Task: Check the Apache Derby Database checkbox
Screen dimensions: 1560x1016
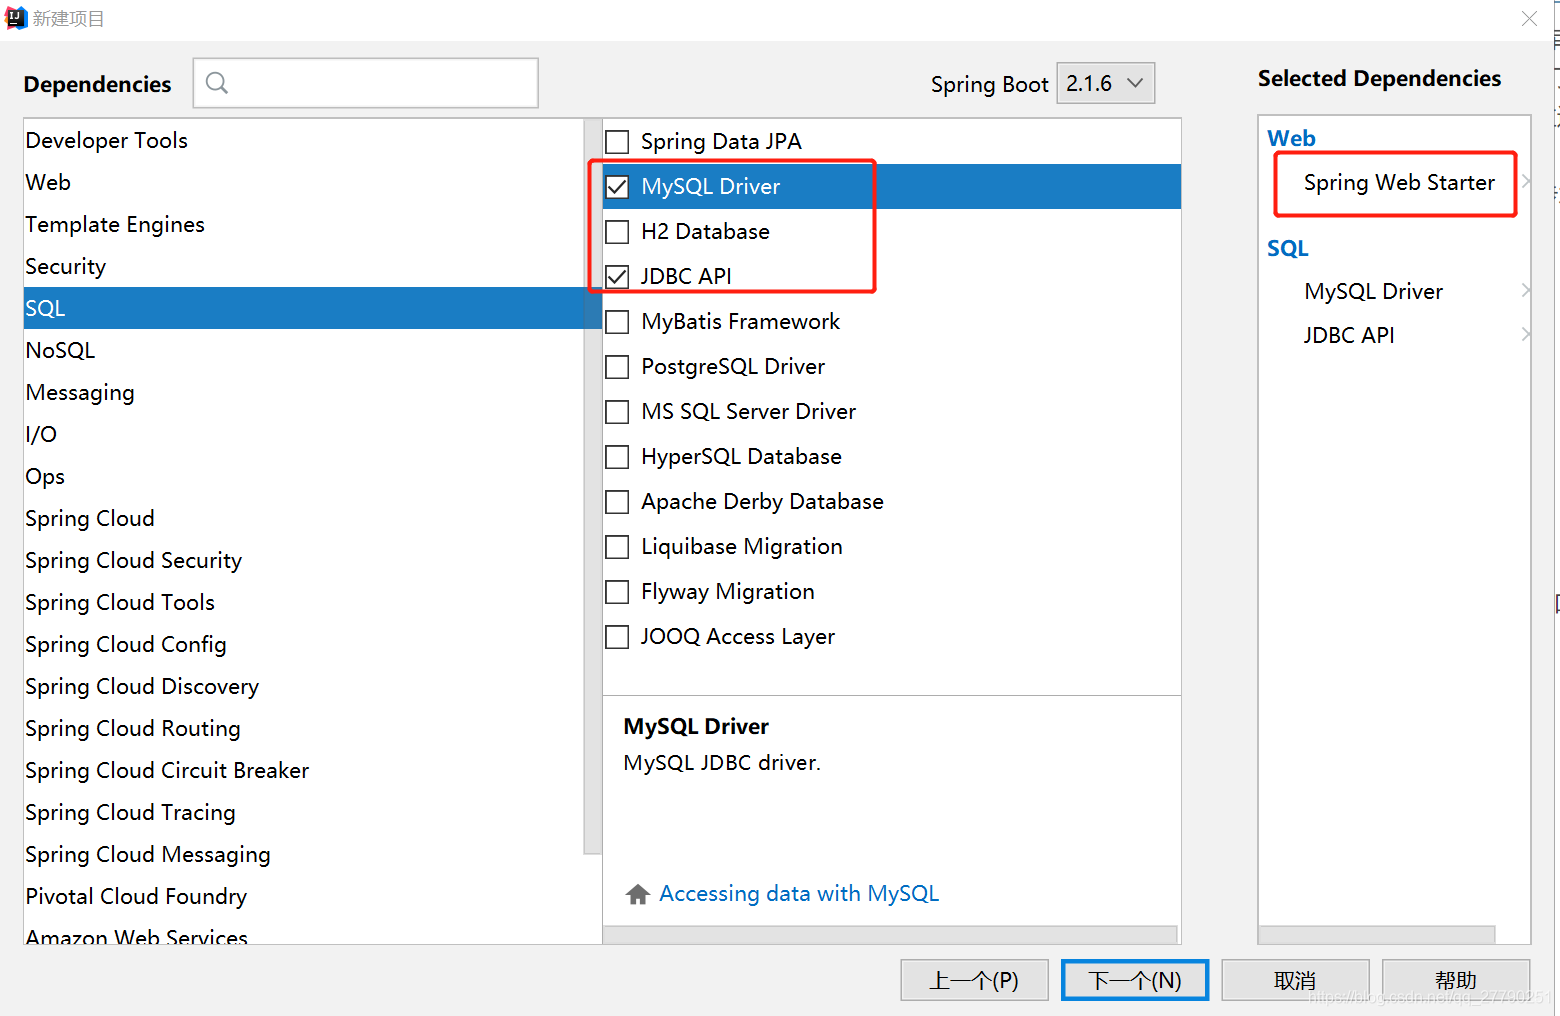Action: (x=618, y=502)
